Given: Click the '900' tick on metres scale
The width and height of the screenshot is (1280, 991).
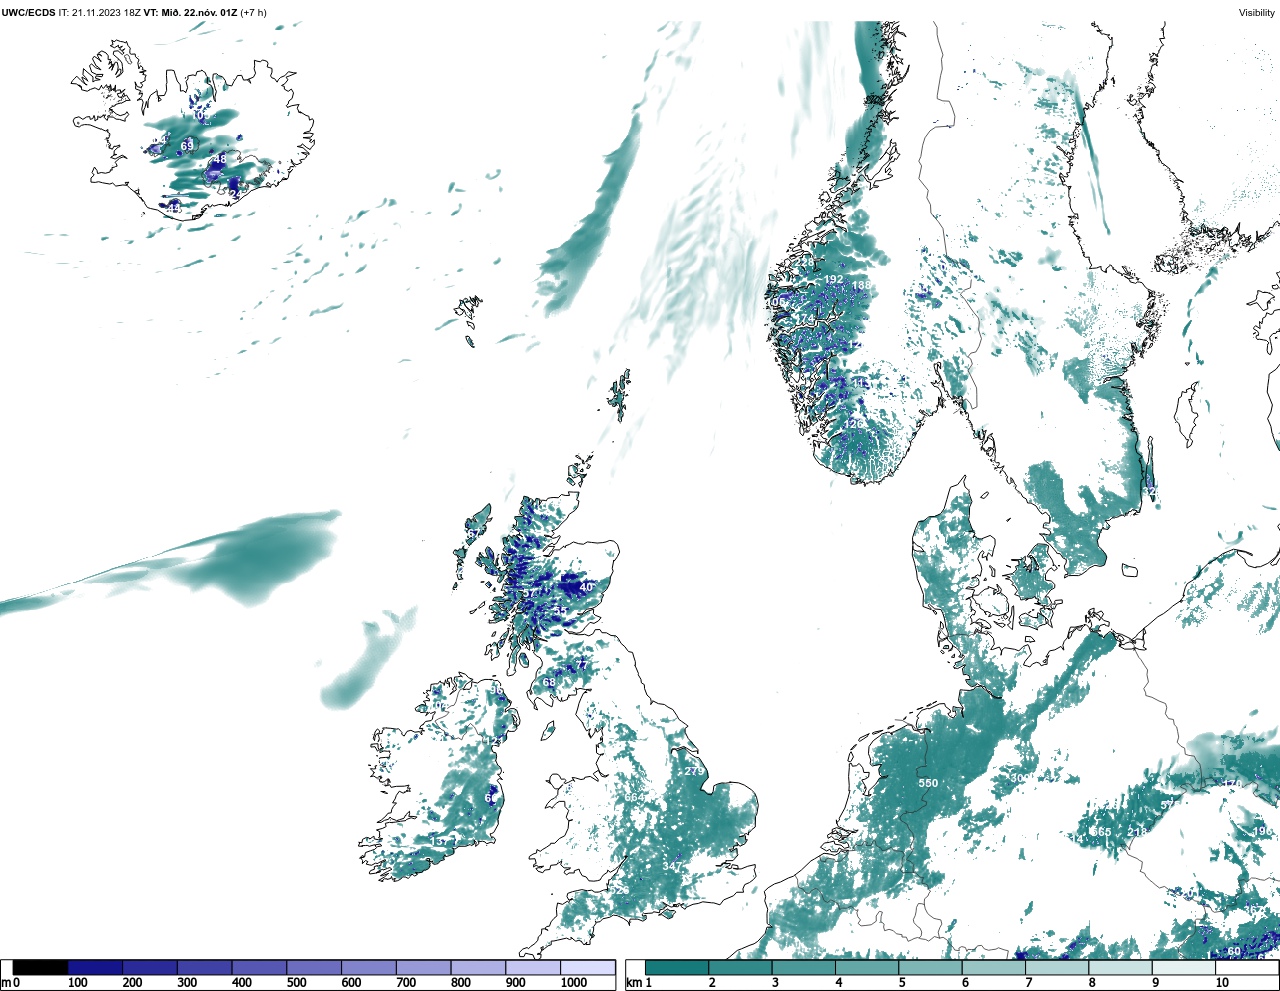Looking at the screenshot, I should pyautogui.click(x=515, y=983).
